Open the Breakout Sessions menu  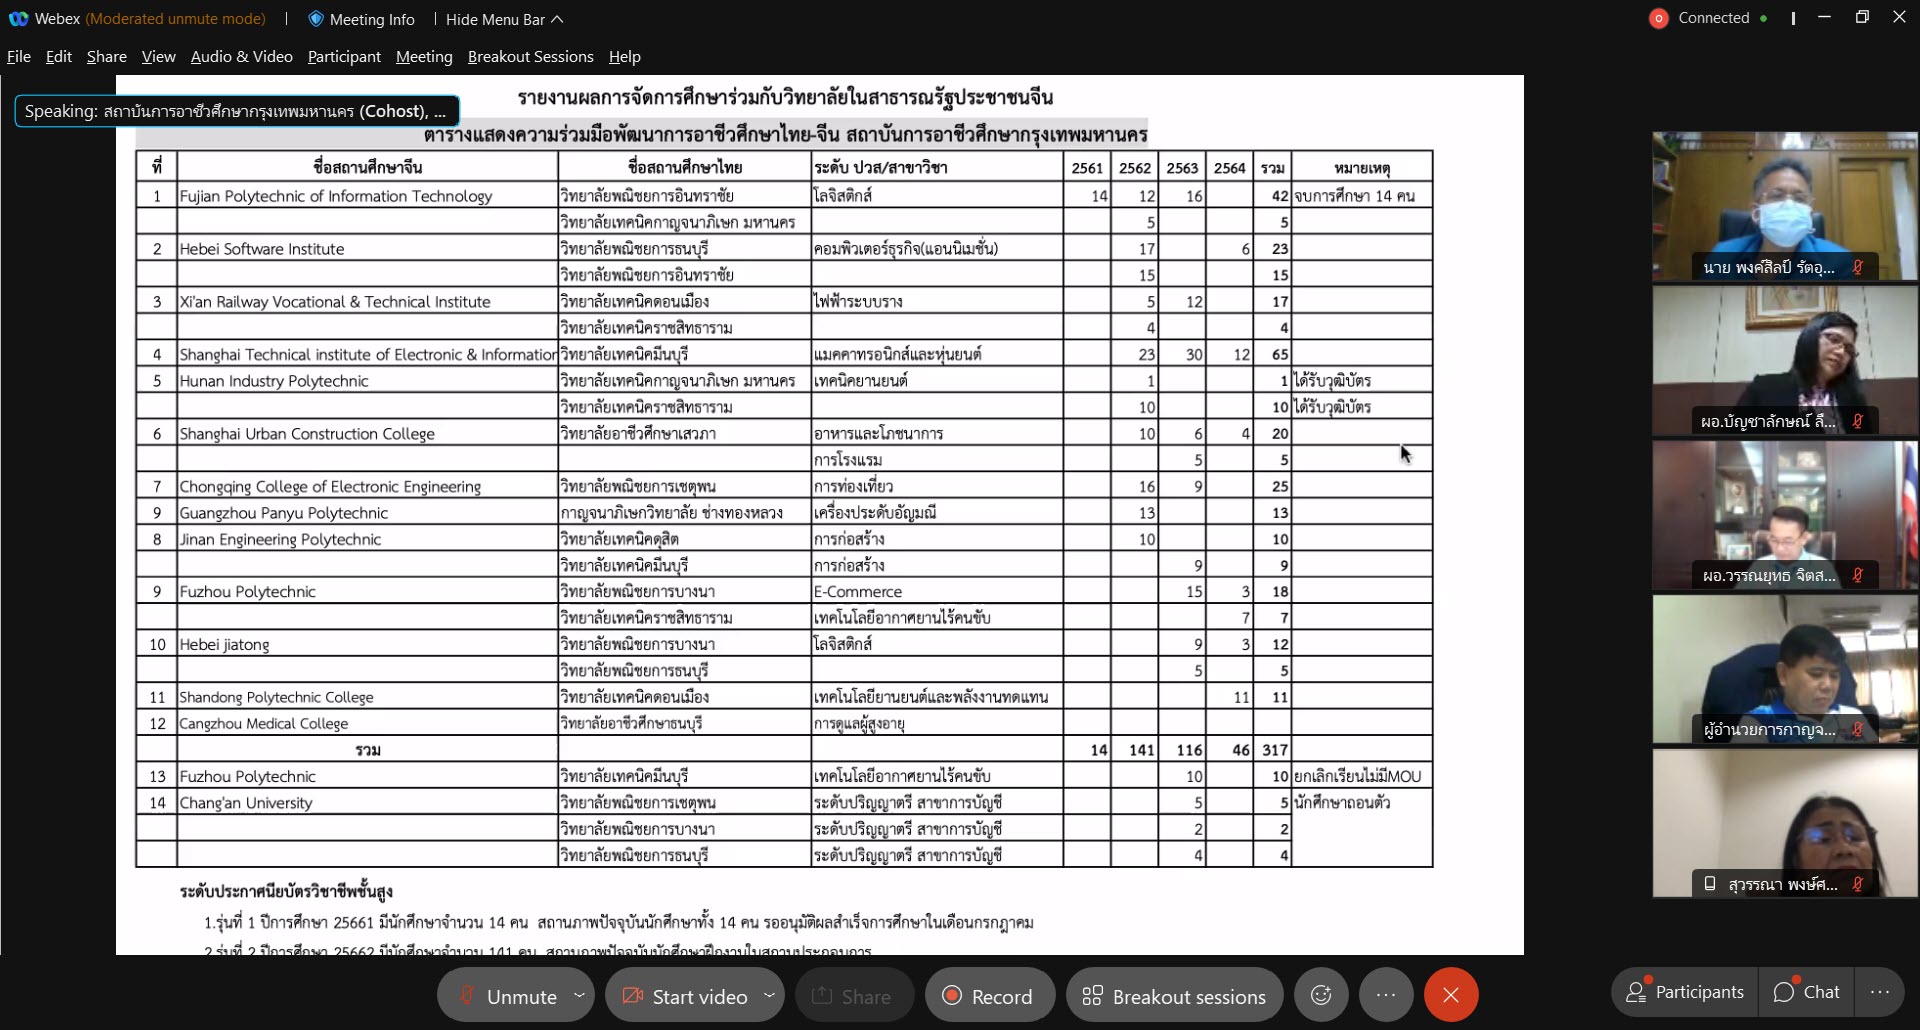pos(531,57)
